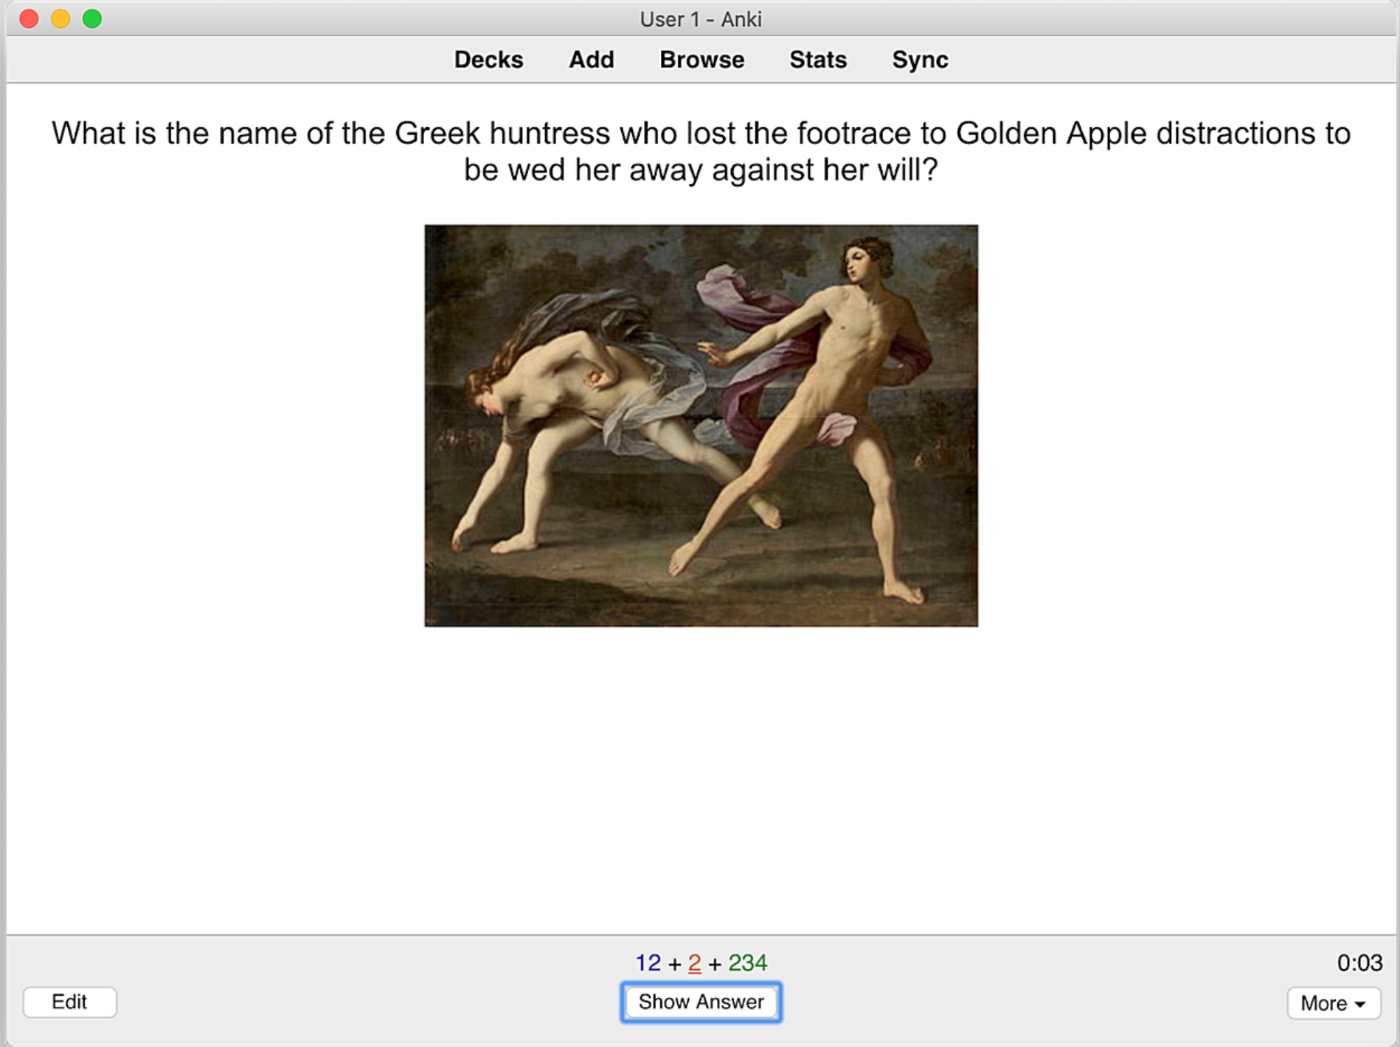The width and height of the screenshot is (1400, 1047).
Task: Click the blue new cards count 12
Action: [x=648, y=963]
